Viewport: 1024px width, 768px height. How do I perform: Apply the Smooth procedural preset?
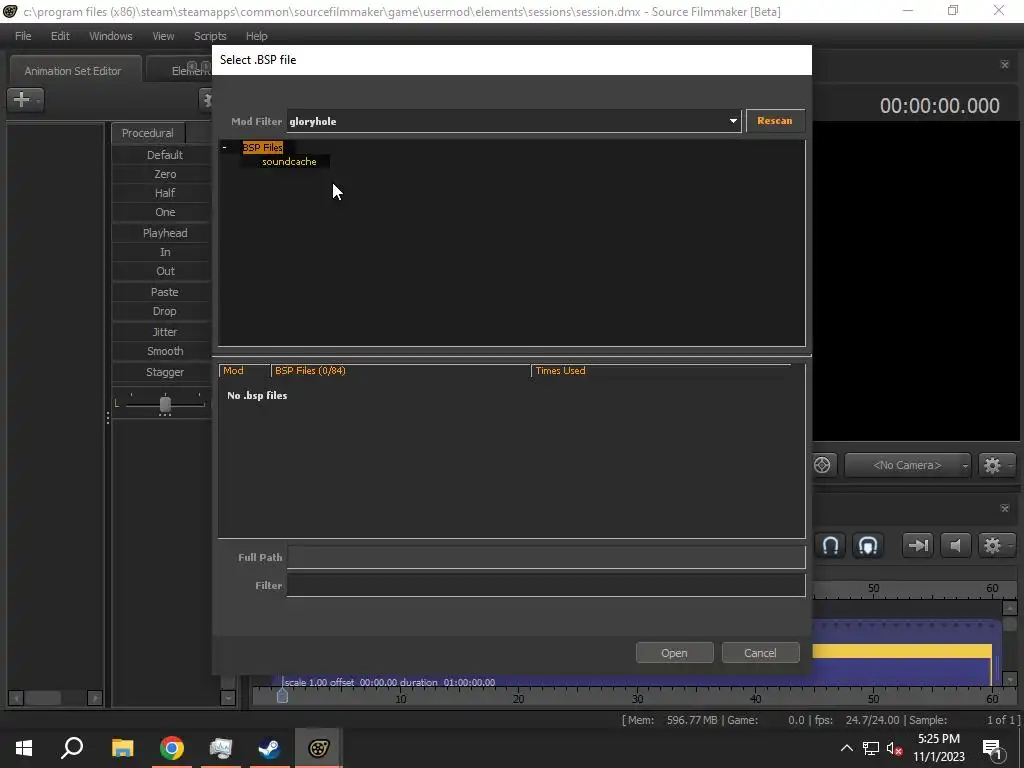(x=164, y=351)
